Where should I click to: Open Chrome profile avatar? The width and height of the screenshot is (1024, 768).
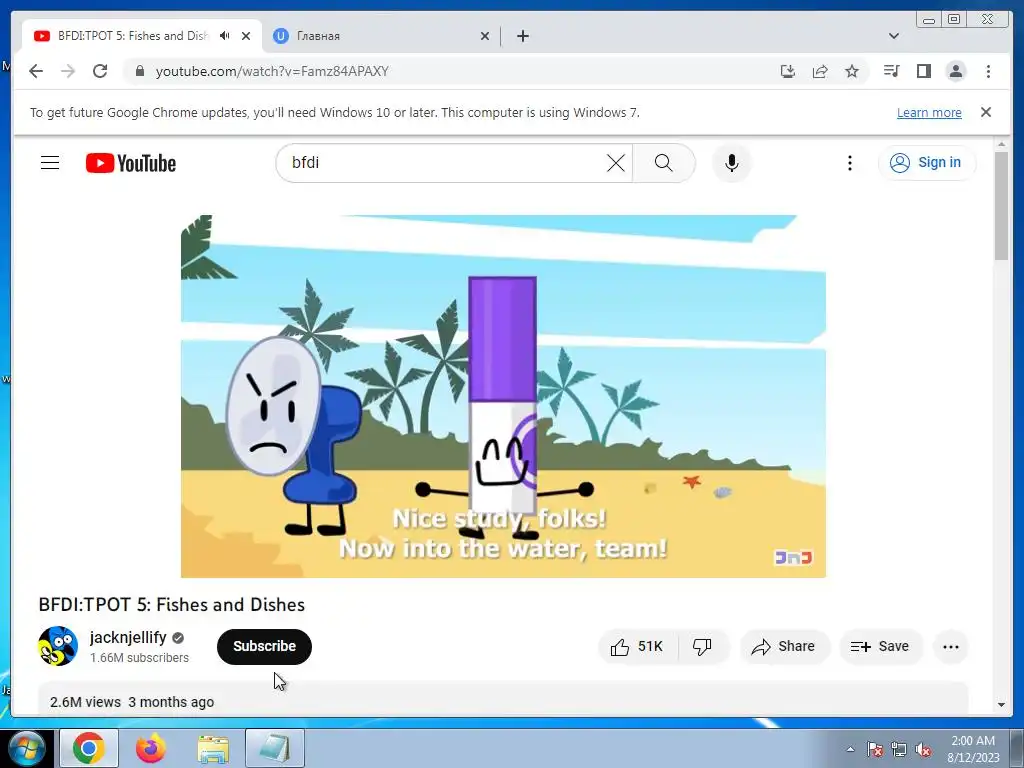pos(955,71)
